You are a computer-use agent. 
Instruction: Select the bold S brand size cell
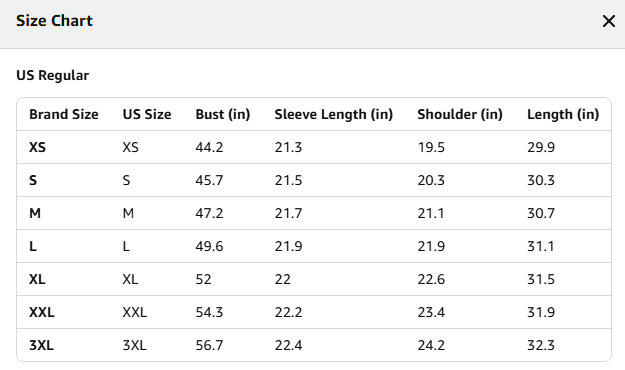tap(33, 181)
